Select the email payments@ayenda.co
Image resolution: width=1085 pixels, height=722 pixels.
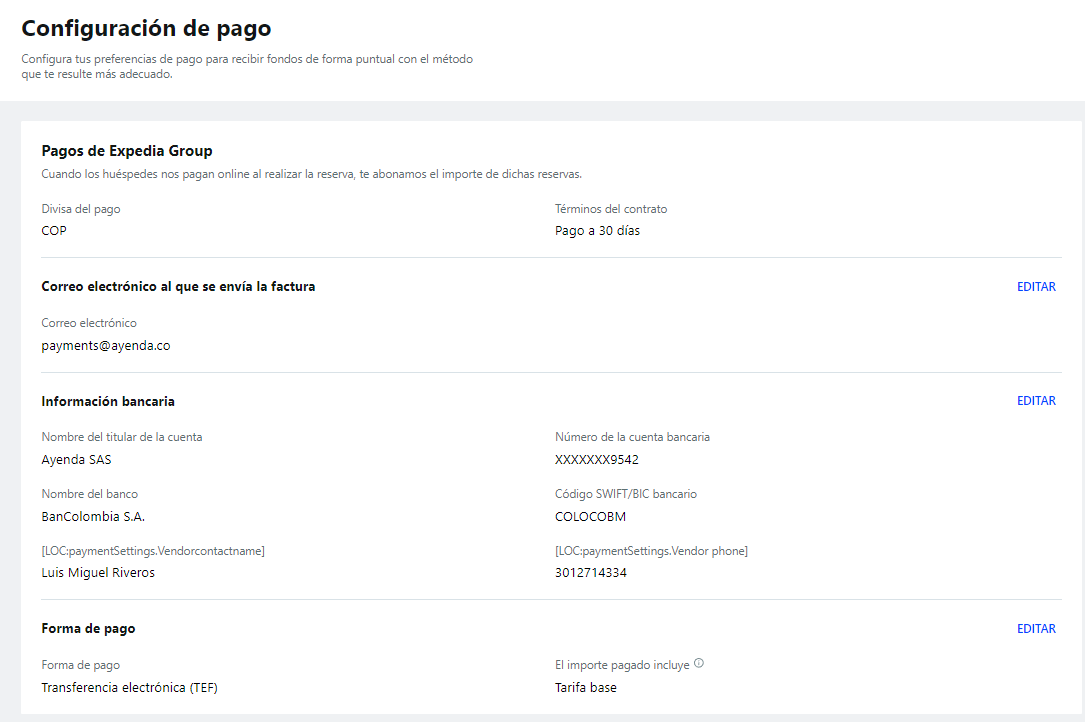tap(106, 345)
